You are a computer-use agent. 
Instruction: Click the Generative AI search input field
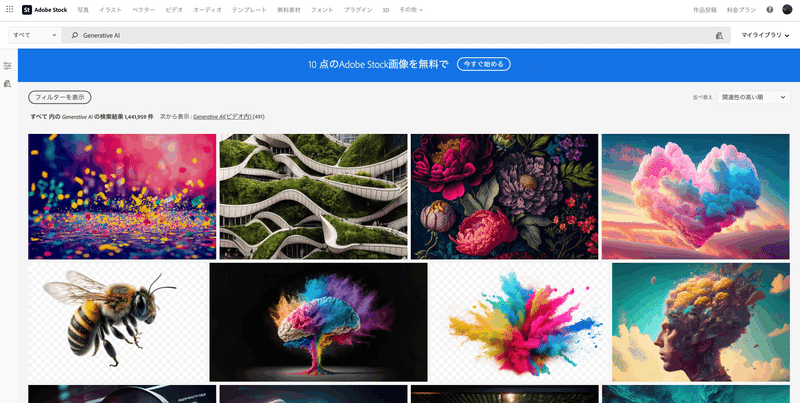(395, 35)
